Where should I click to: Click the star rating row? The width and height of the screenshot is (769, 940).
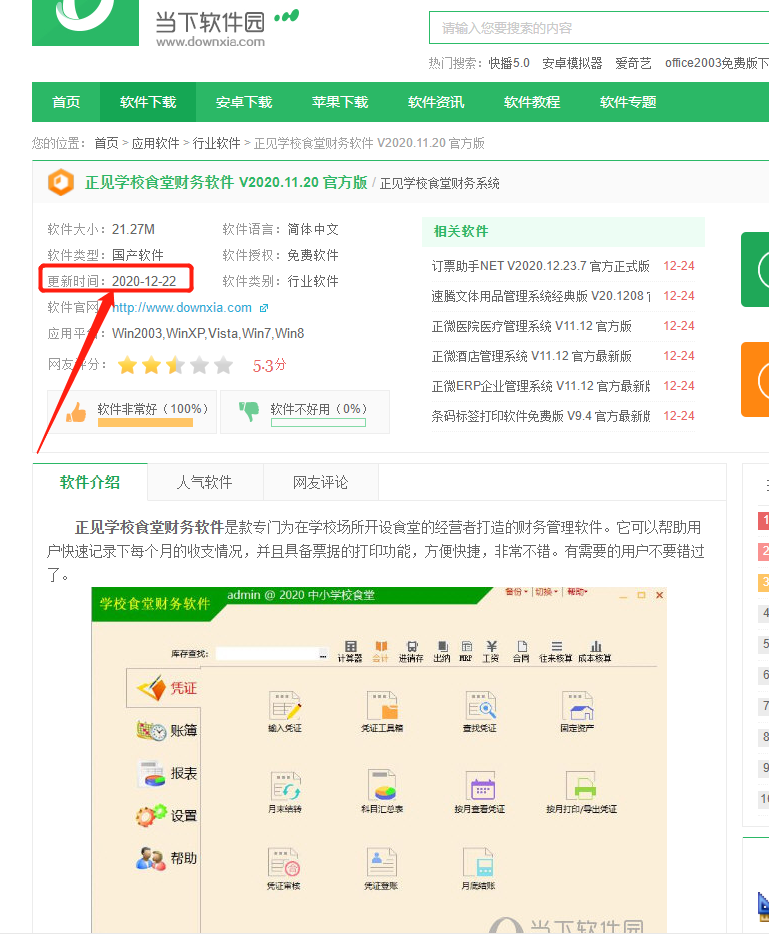pos(175,364)
